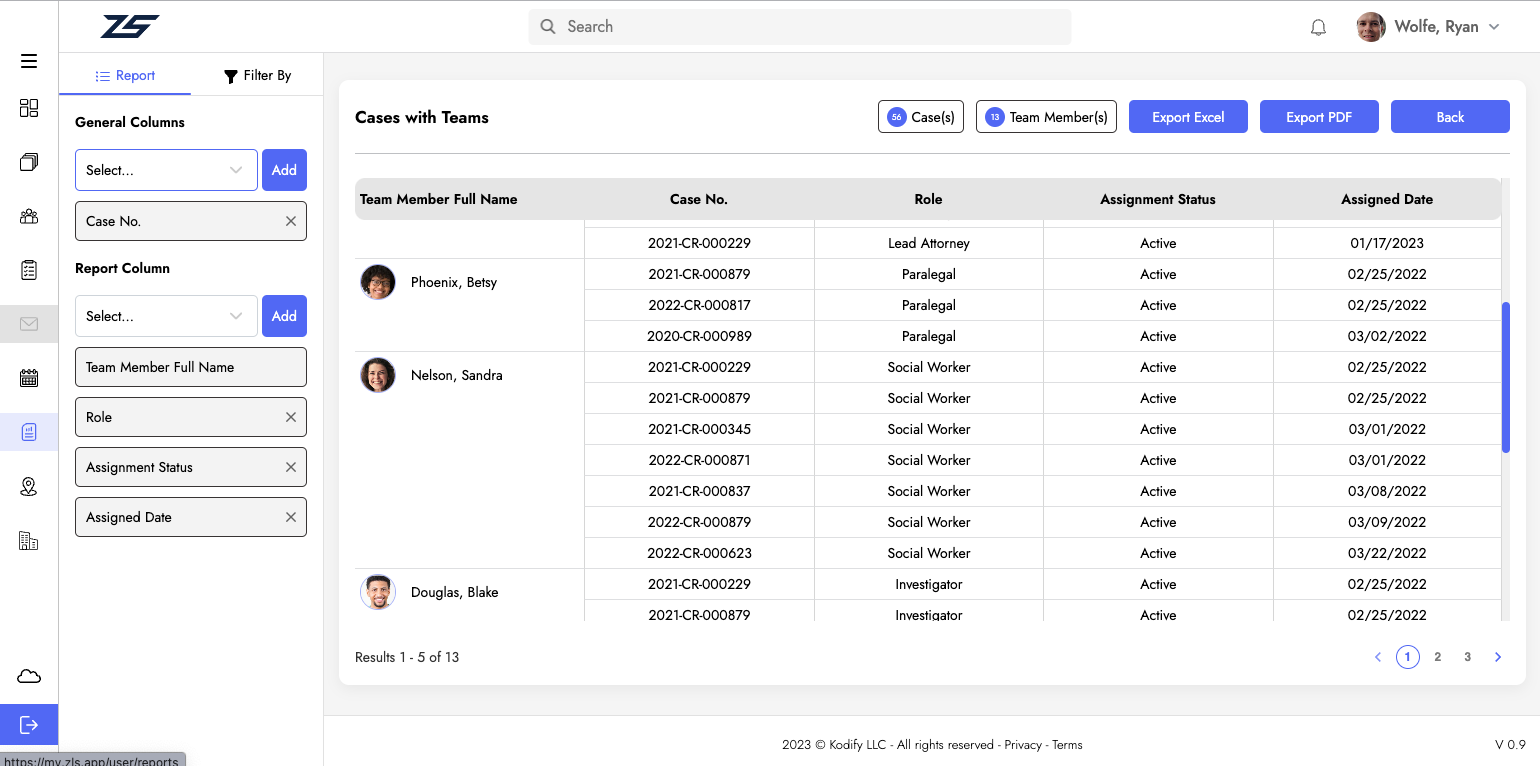Open the location pin icon in the sidebar
The height and width of the screenshot is (766, 1540).
click(29, 487)
